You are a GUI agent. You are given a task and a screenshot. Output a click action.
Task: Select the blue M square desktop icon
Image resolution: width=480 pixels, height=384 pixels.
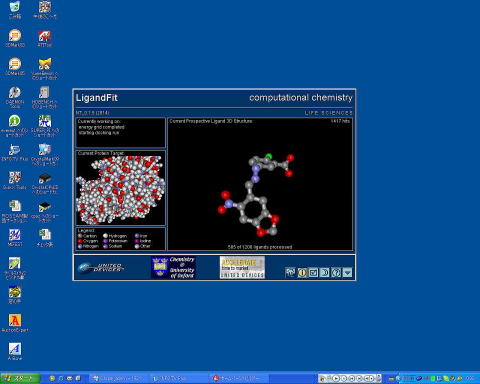pos(15,237)
